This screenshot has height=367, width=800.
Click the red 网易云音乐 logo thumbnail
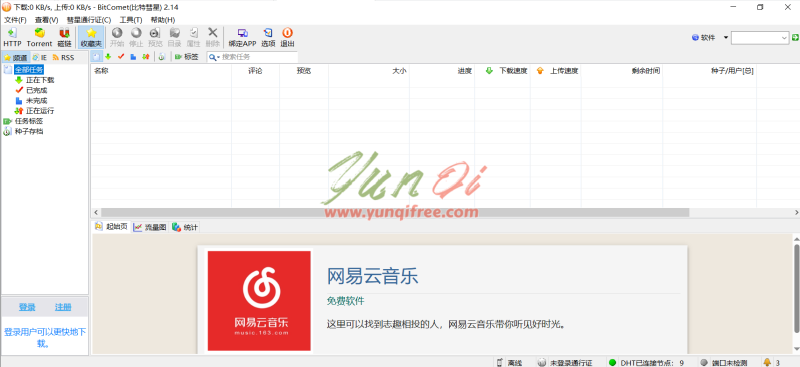pos(259,300)
